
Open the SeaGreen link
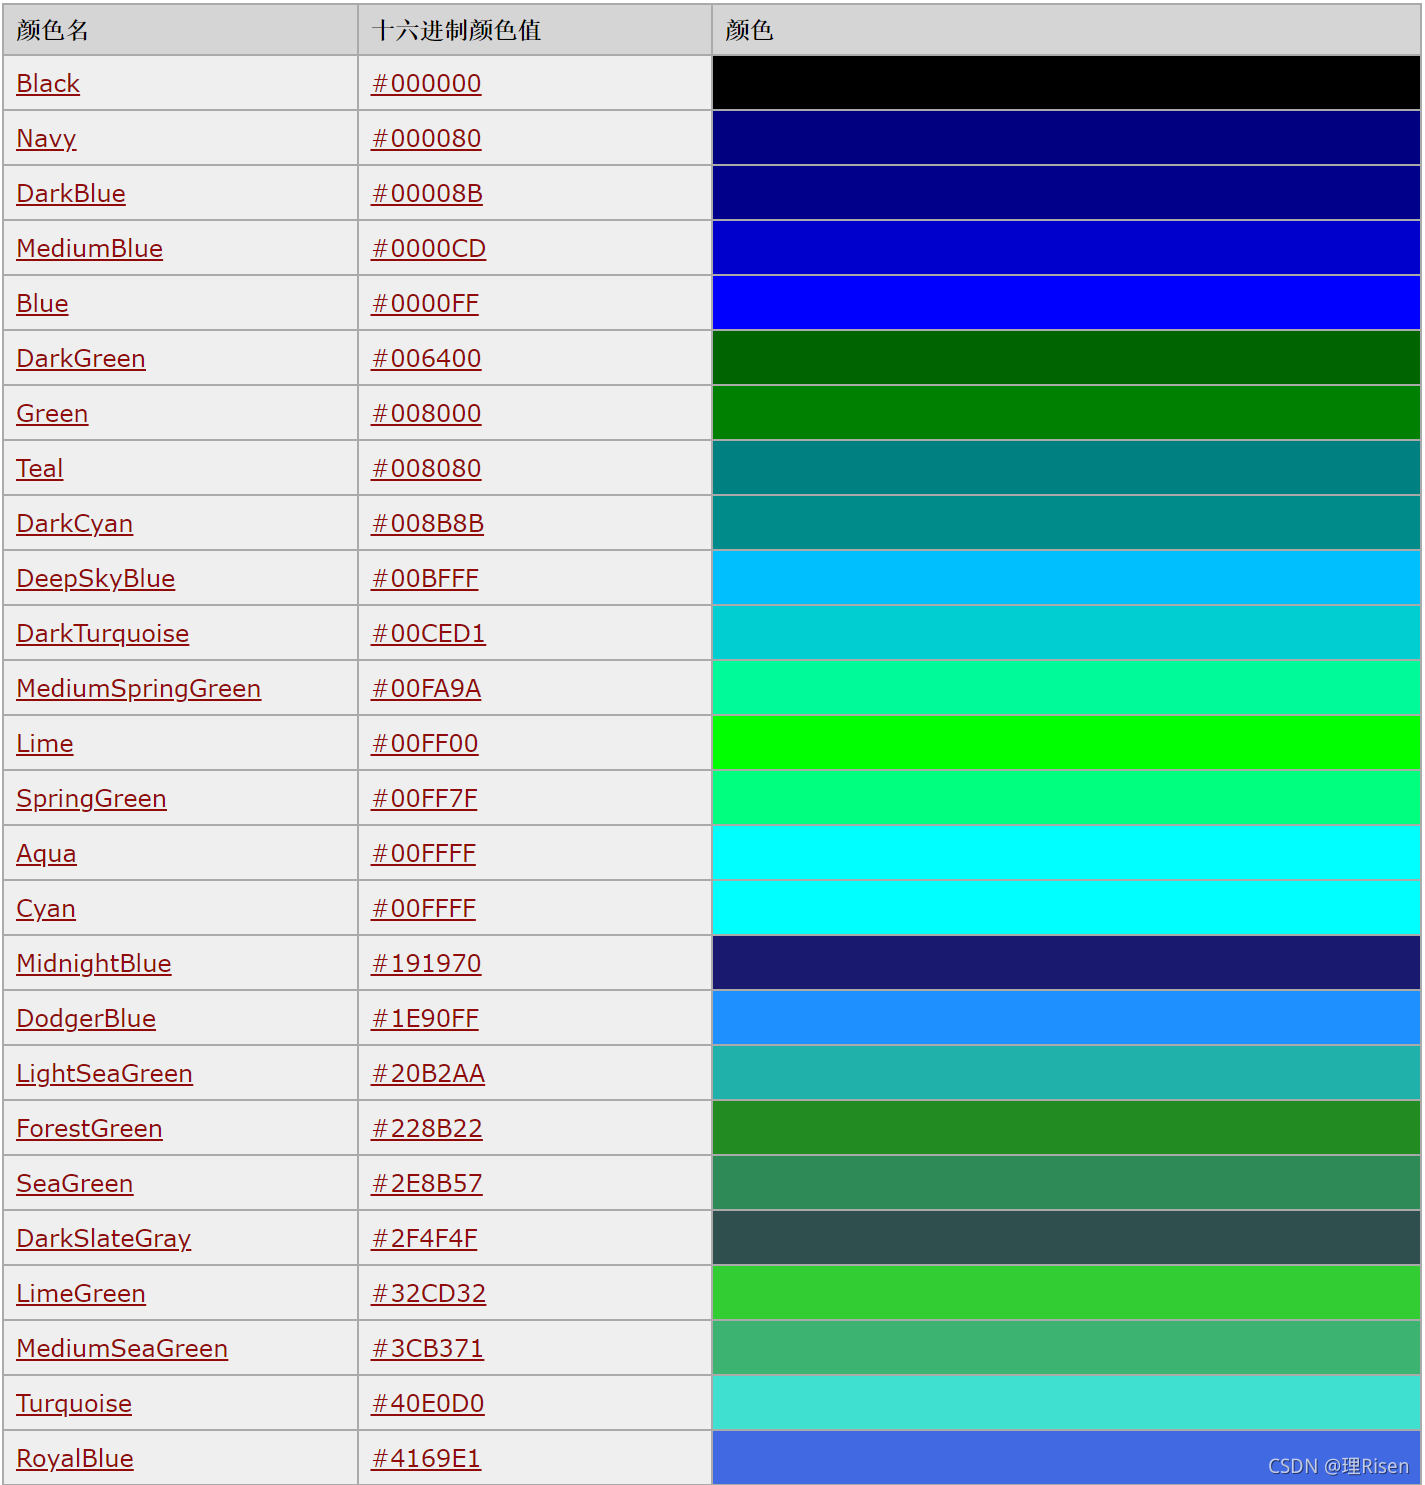point(75,1184)
